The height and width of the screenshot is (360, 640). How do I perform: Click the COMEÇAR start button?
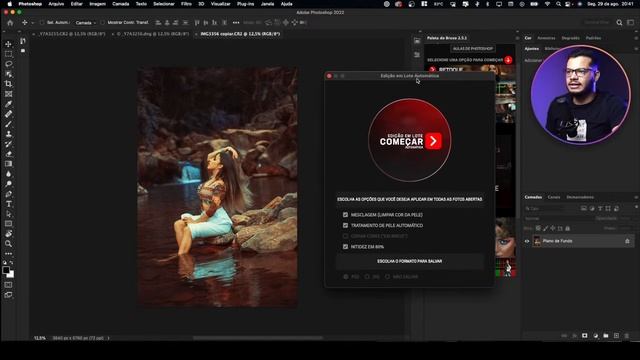click(410, 141)
